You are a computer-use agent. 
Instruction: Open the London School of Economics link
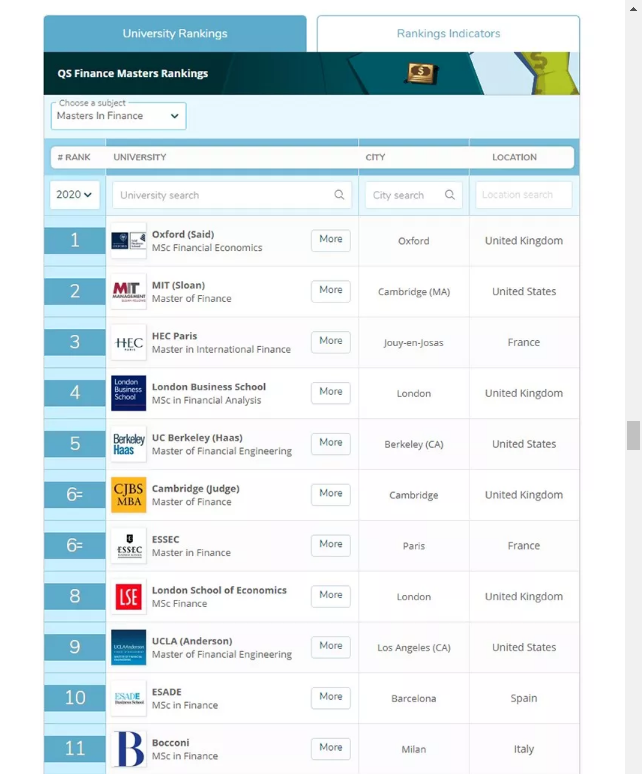(219, 590)
